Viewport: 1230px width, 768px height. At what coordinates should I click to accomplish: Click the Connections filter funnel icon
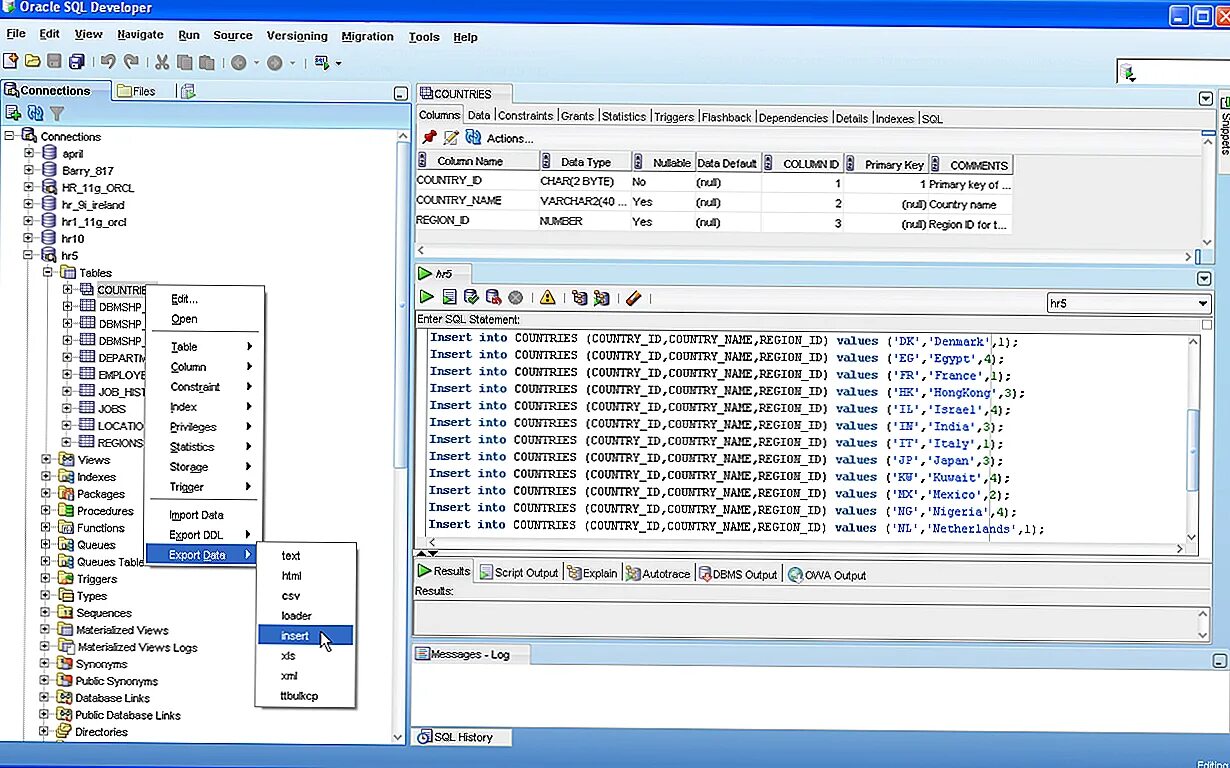57,113
